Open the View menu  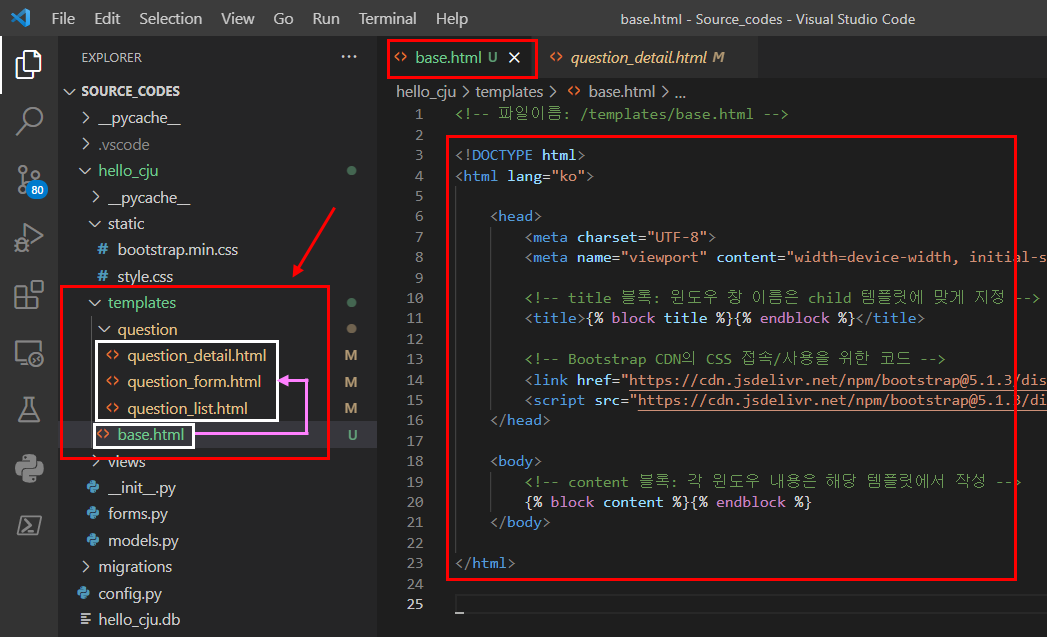pos(237,19)
